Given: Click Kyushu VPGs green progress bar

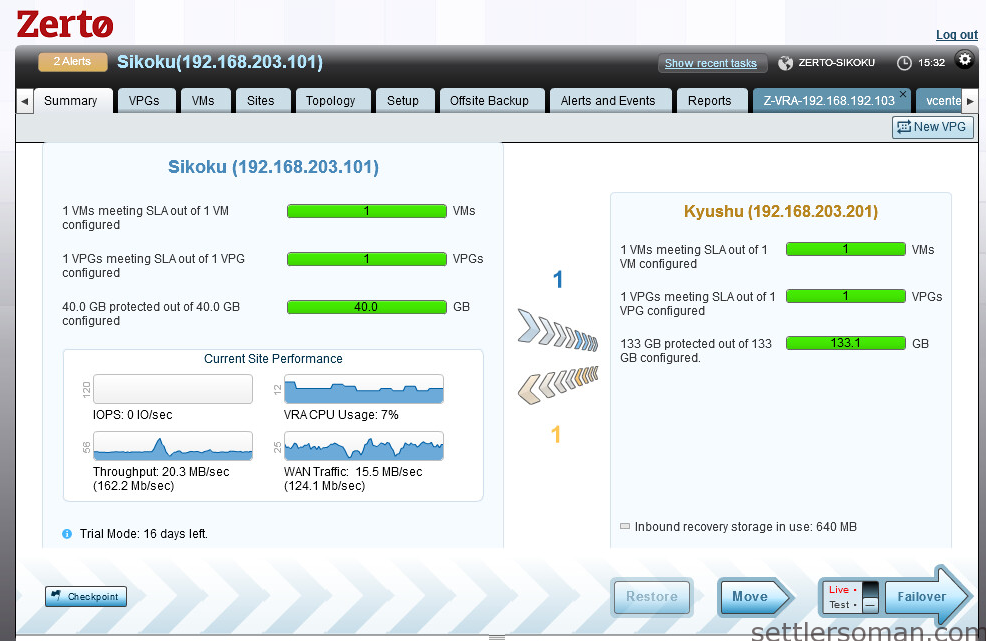Looking at the screenshot, I should (846, 296).
